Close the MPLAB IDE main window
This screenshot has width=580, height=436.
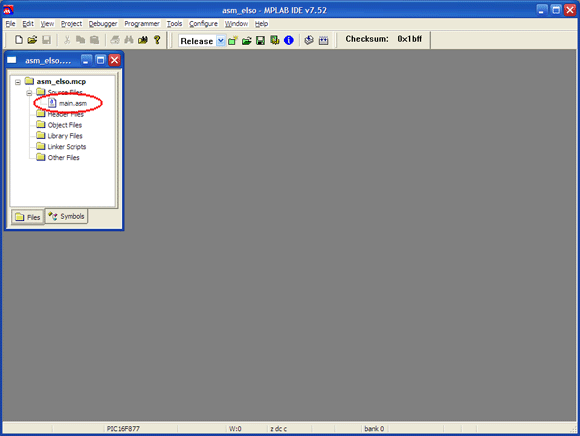click(x=570, y=10)
